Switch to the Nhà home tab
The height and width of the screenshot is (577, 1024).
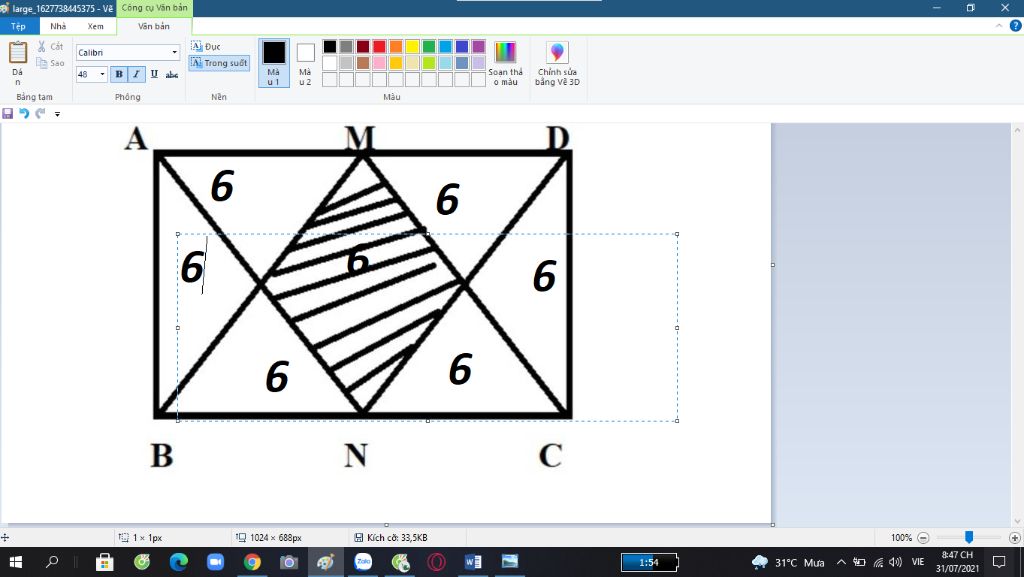[58, 26]
